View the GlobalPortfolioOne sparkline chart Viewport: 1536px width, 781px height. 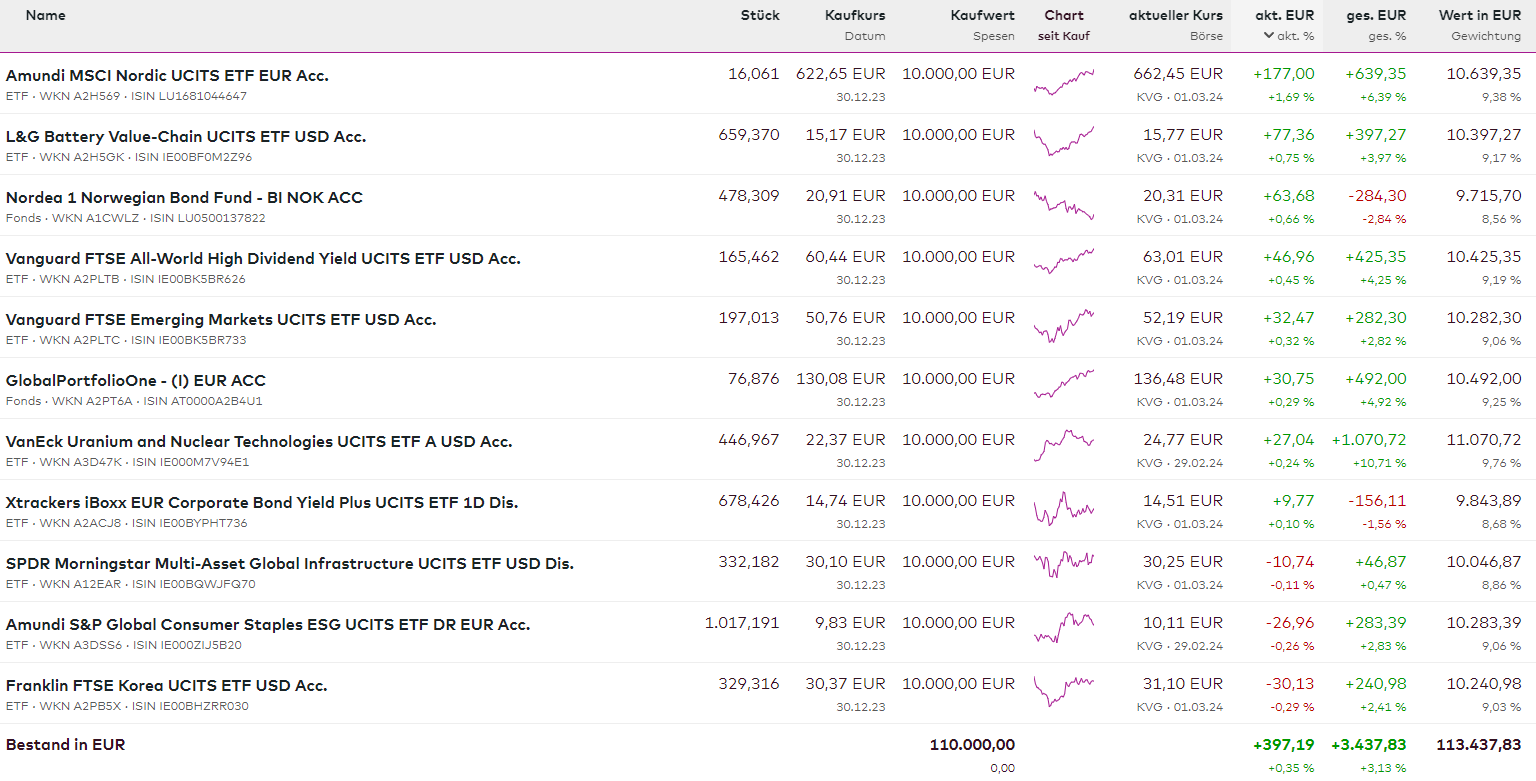tap(1064, 383)
